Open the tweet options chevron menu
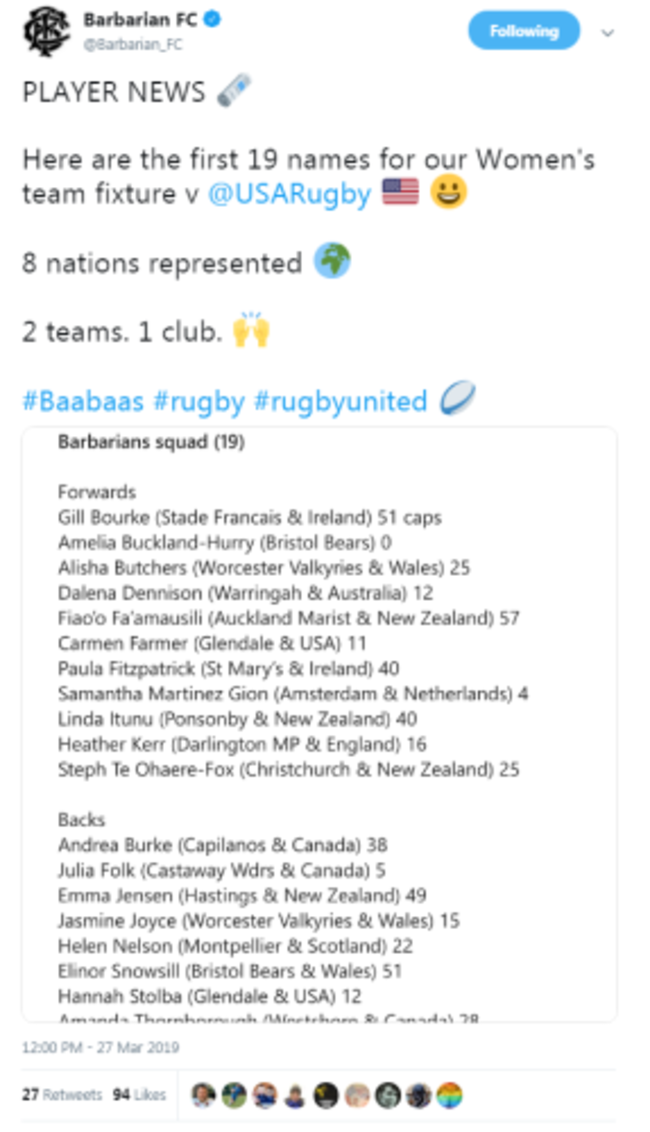Screen dimensions: 650x1132 tap(607, 32)
